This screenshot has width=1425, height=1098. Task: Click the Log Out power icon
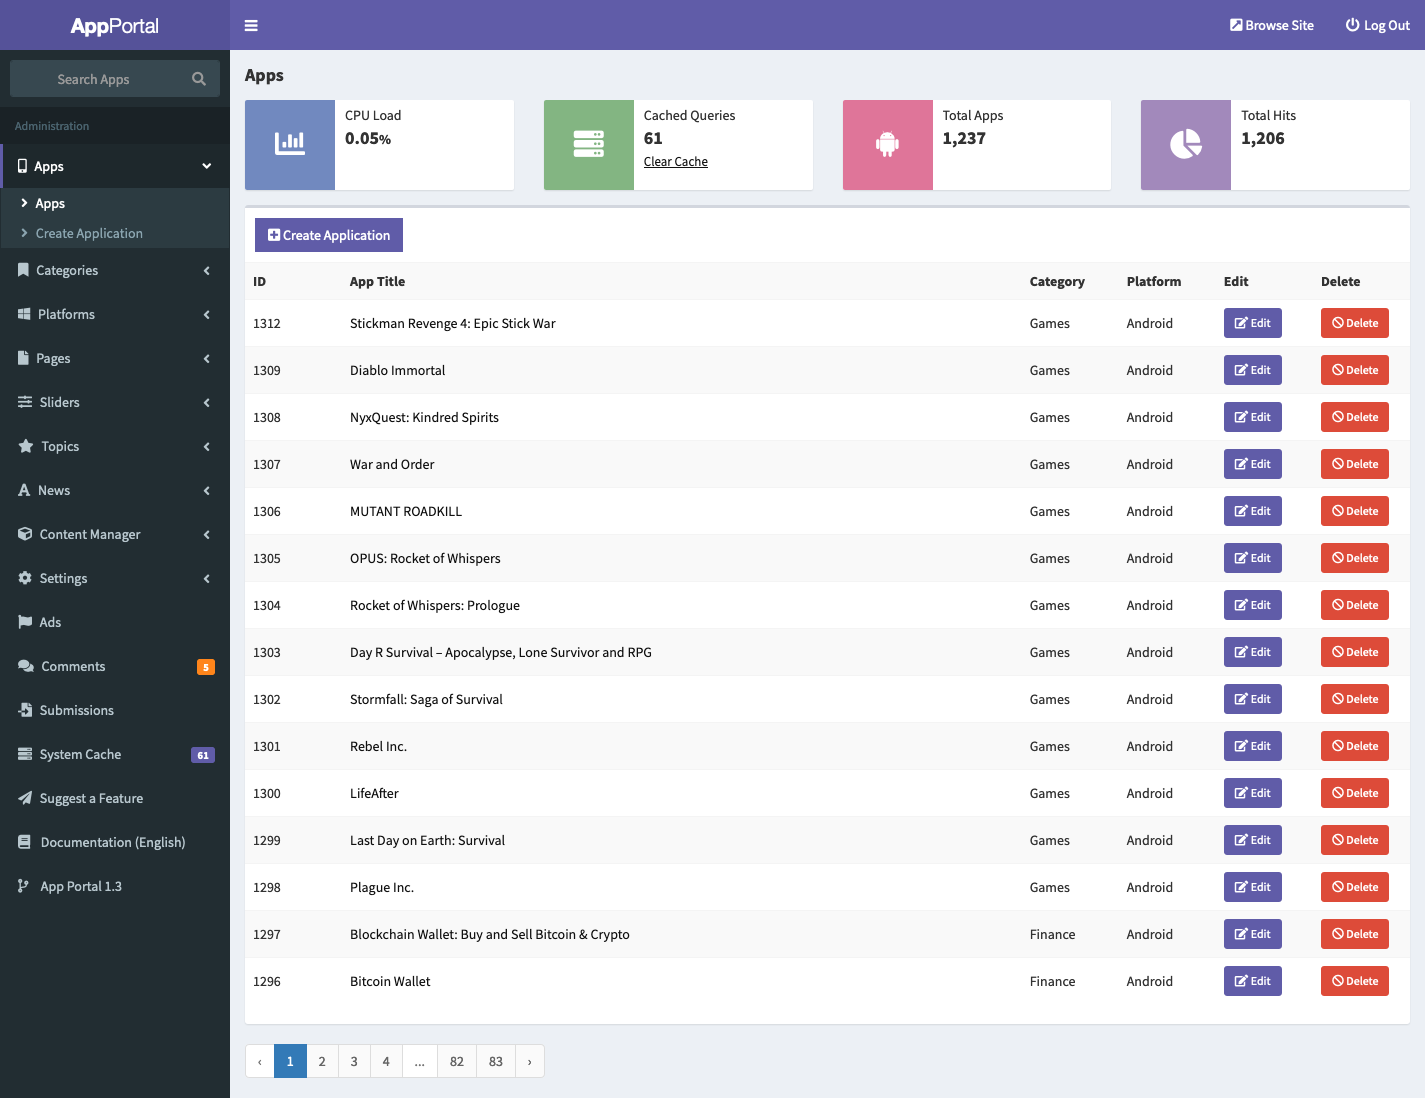(x=1353, y=25)
